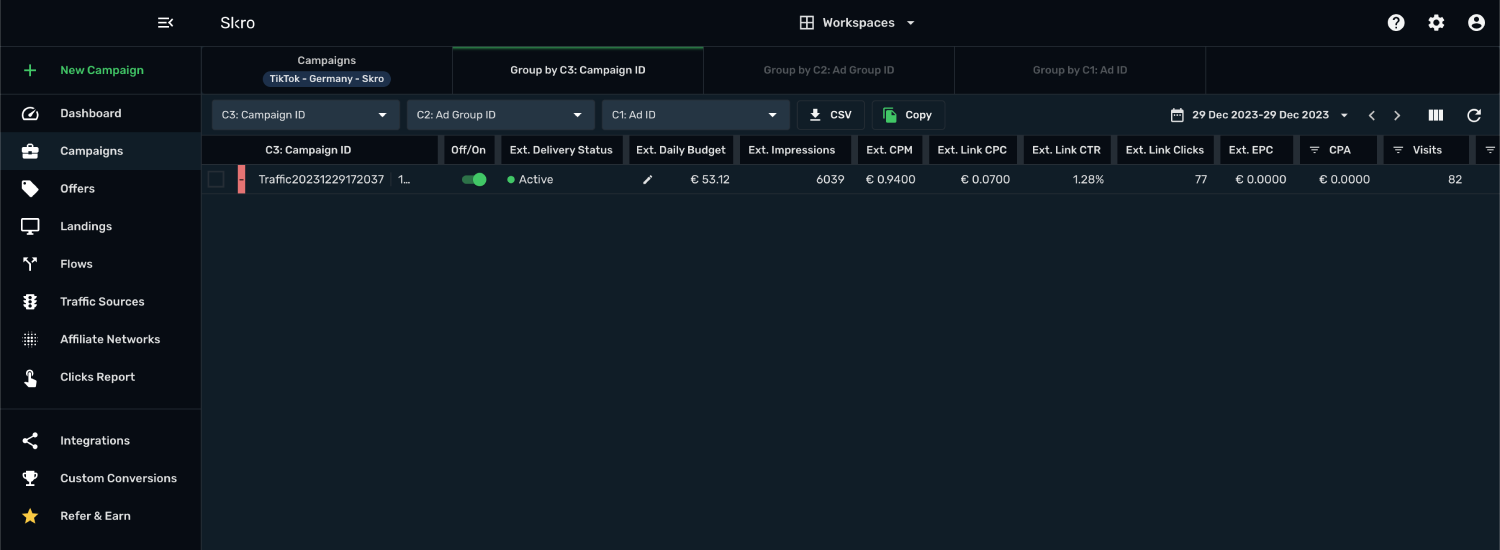Open the C3: Campaign ID dropdown
Image resolution: width=1500 pixels, height=550 pixels.
pyautogui.click(x=306, y=115)
